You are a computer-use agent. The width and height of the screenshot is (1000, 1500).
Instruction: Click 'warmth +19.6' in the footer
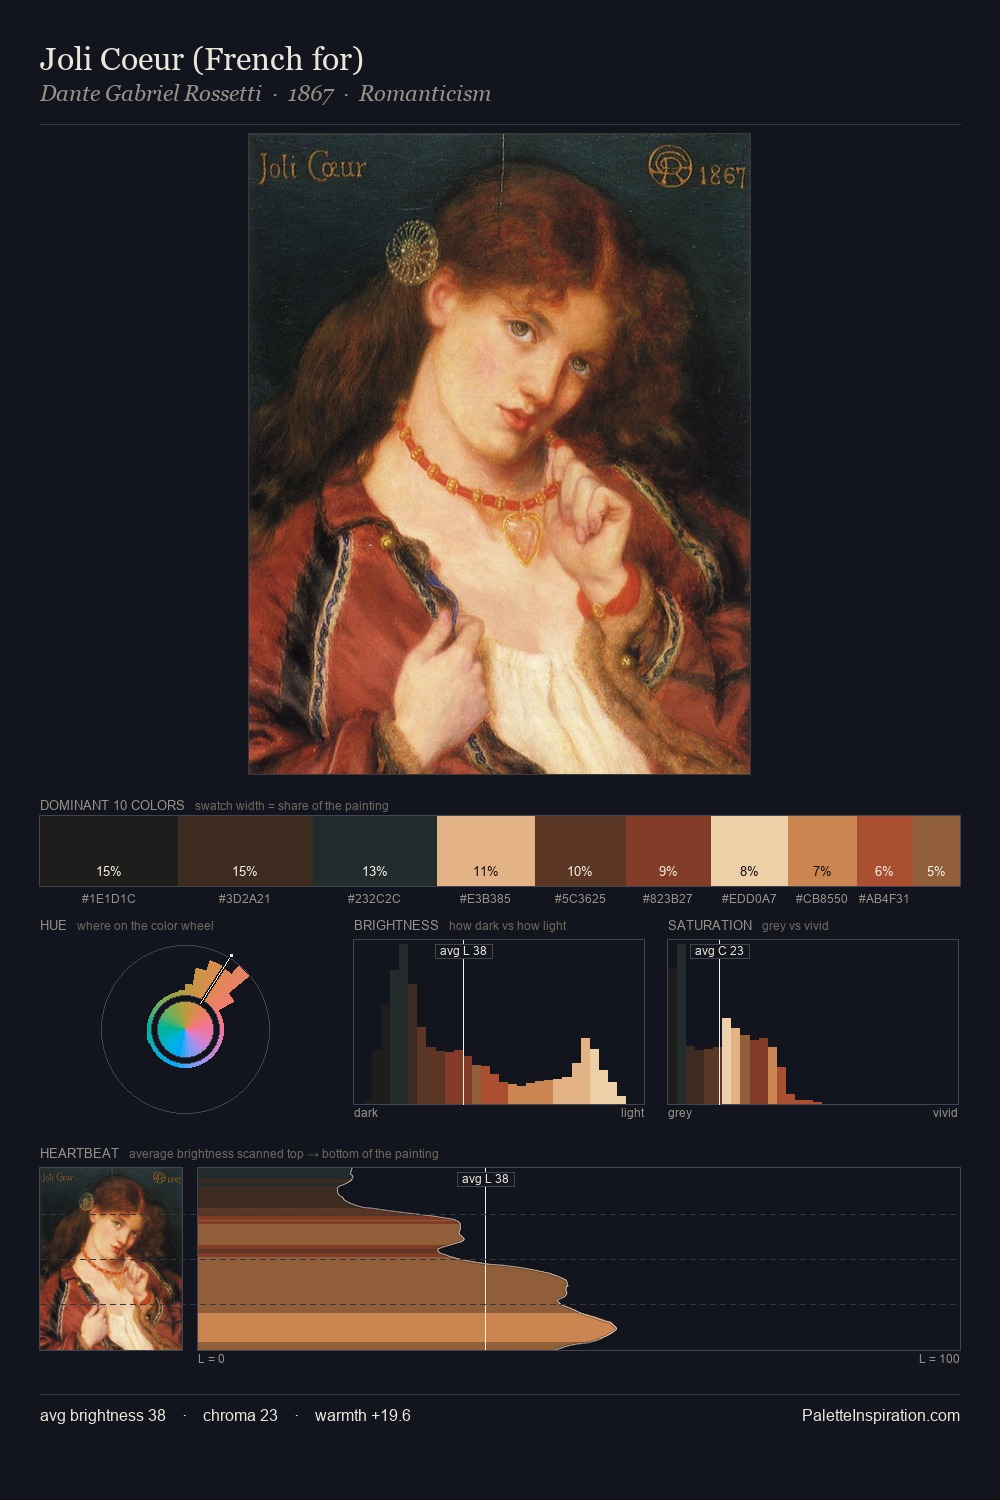[x=363, y=1415]
